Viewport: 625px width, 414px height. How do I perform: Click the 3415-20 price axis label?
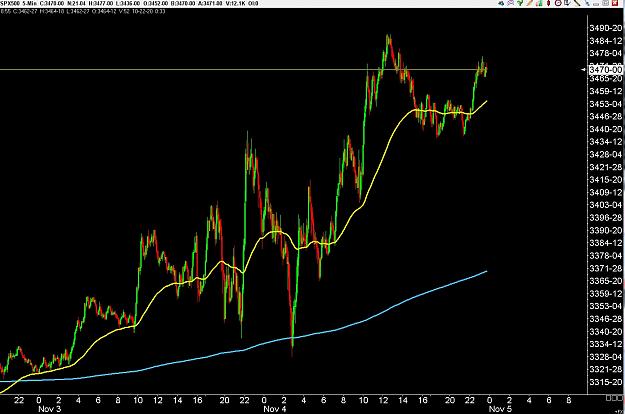[606, 180]
